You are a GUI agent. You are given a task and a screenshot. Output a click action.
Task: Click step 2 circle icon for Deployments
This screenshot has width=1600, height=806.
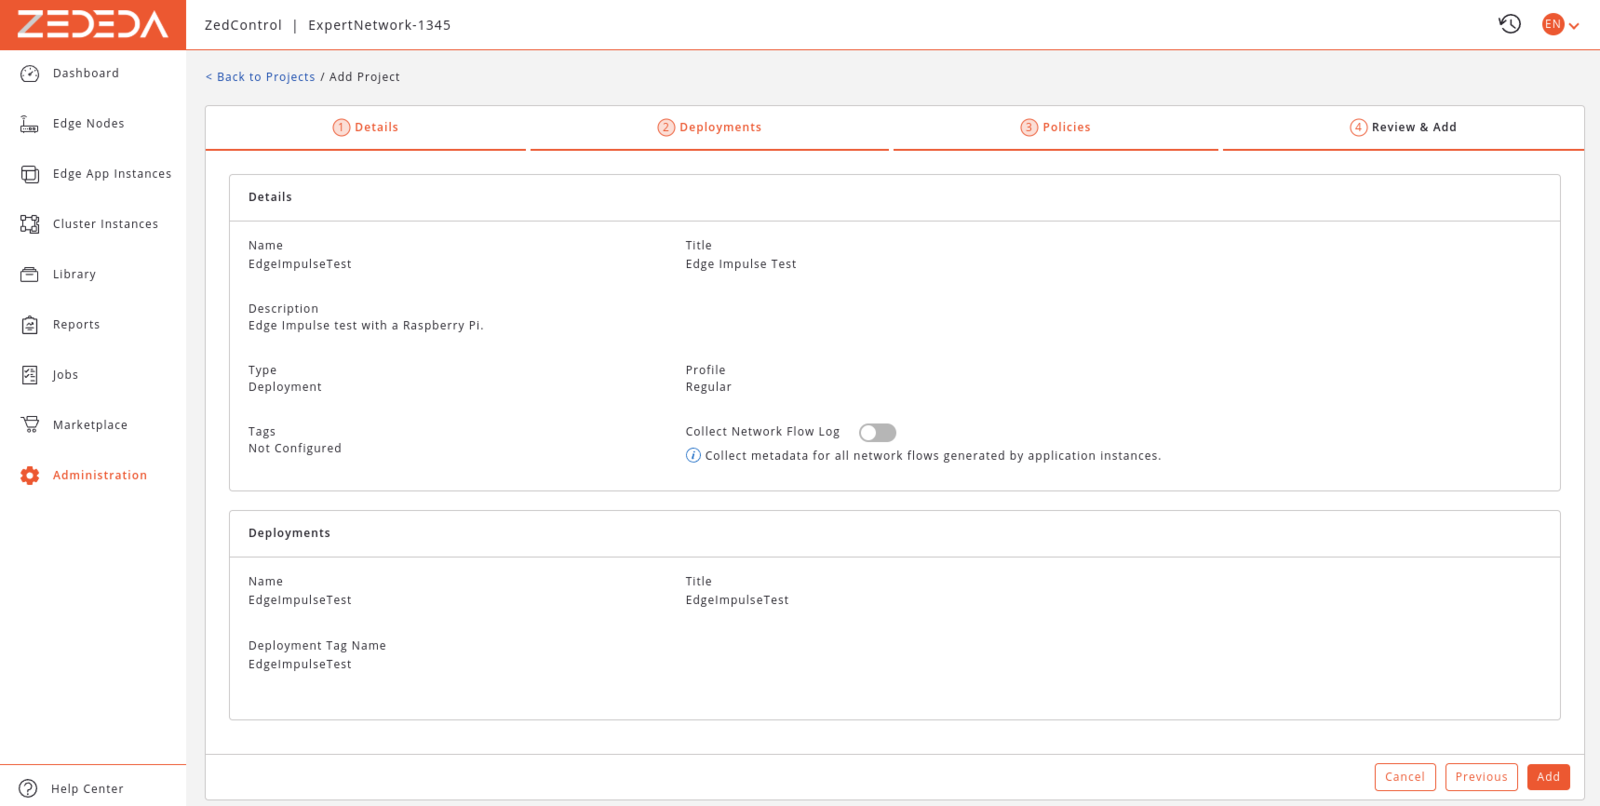point(666,128)
